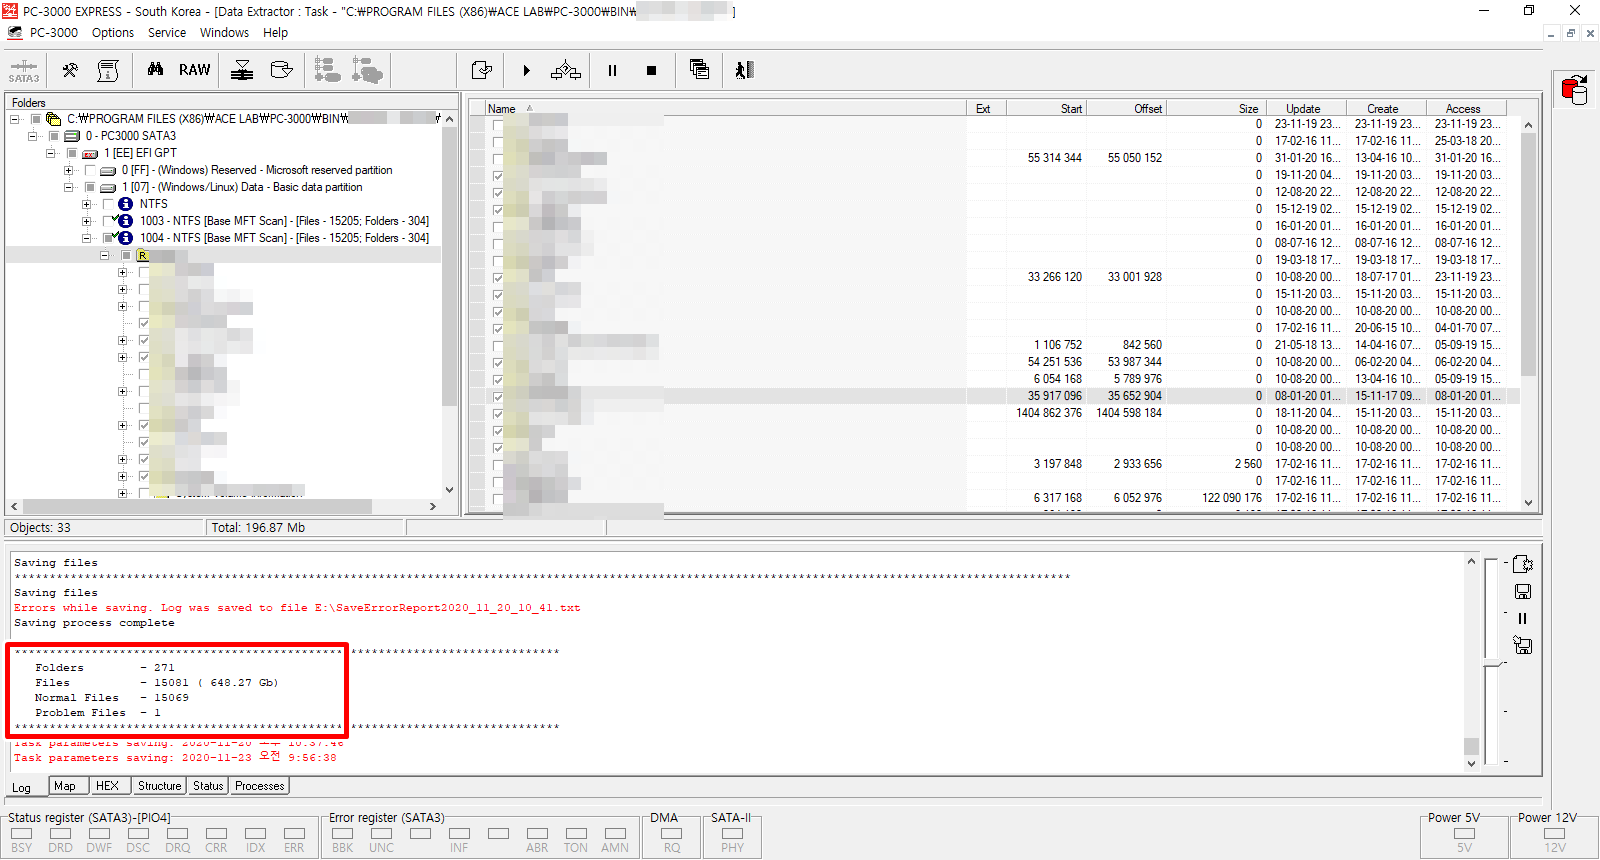Collapse the 1 [EE] EFI GPT node
The image size is (1600, 860).
coord(51,154)
